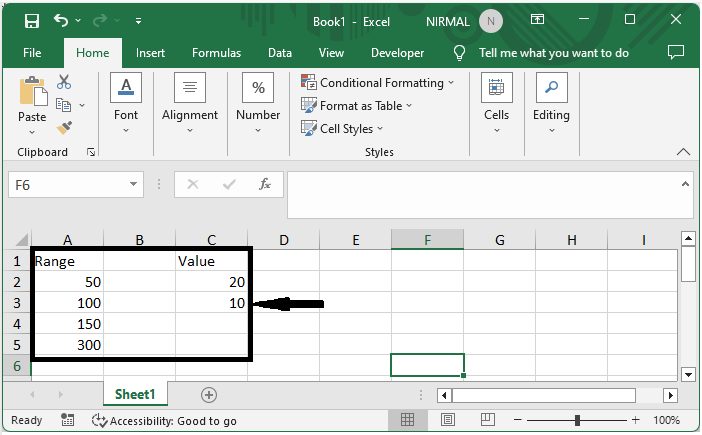This screenshot has height=435, width=702.
Task: Switch to the Developer tab
Action: click(397, 53)
